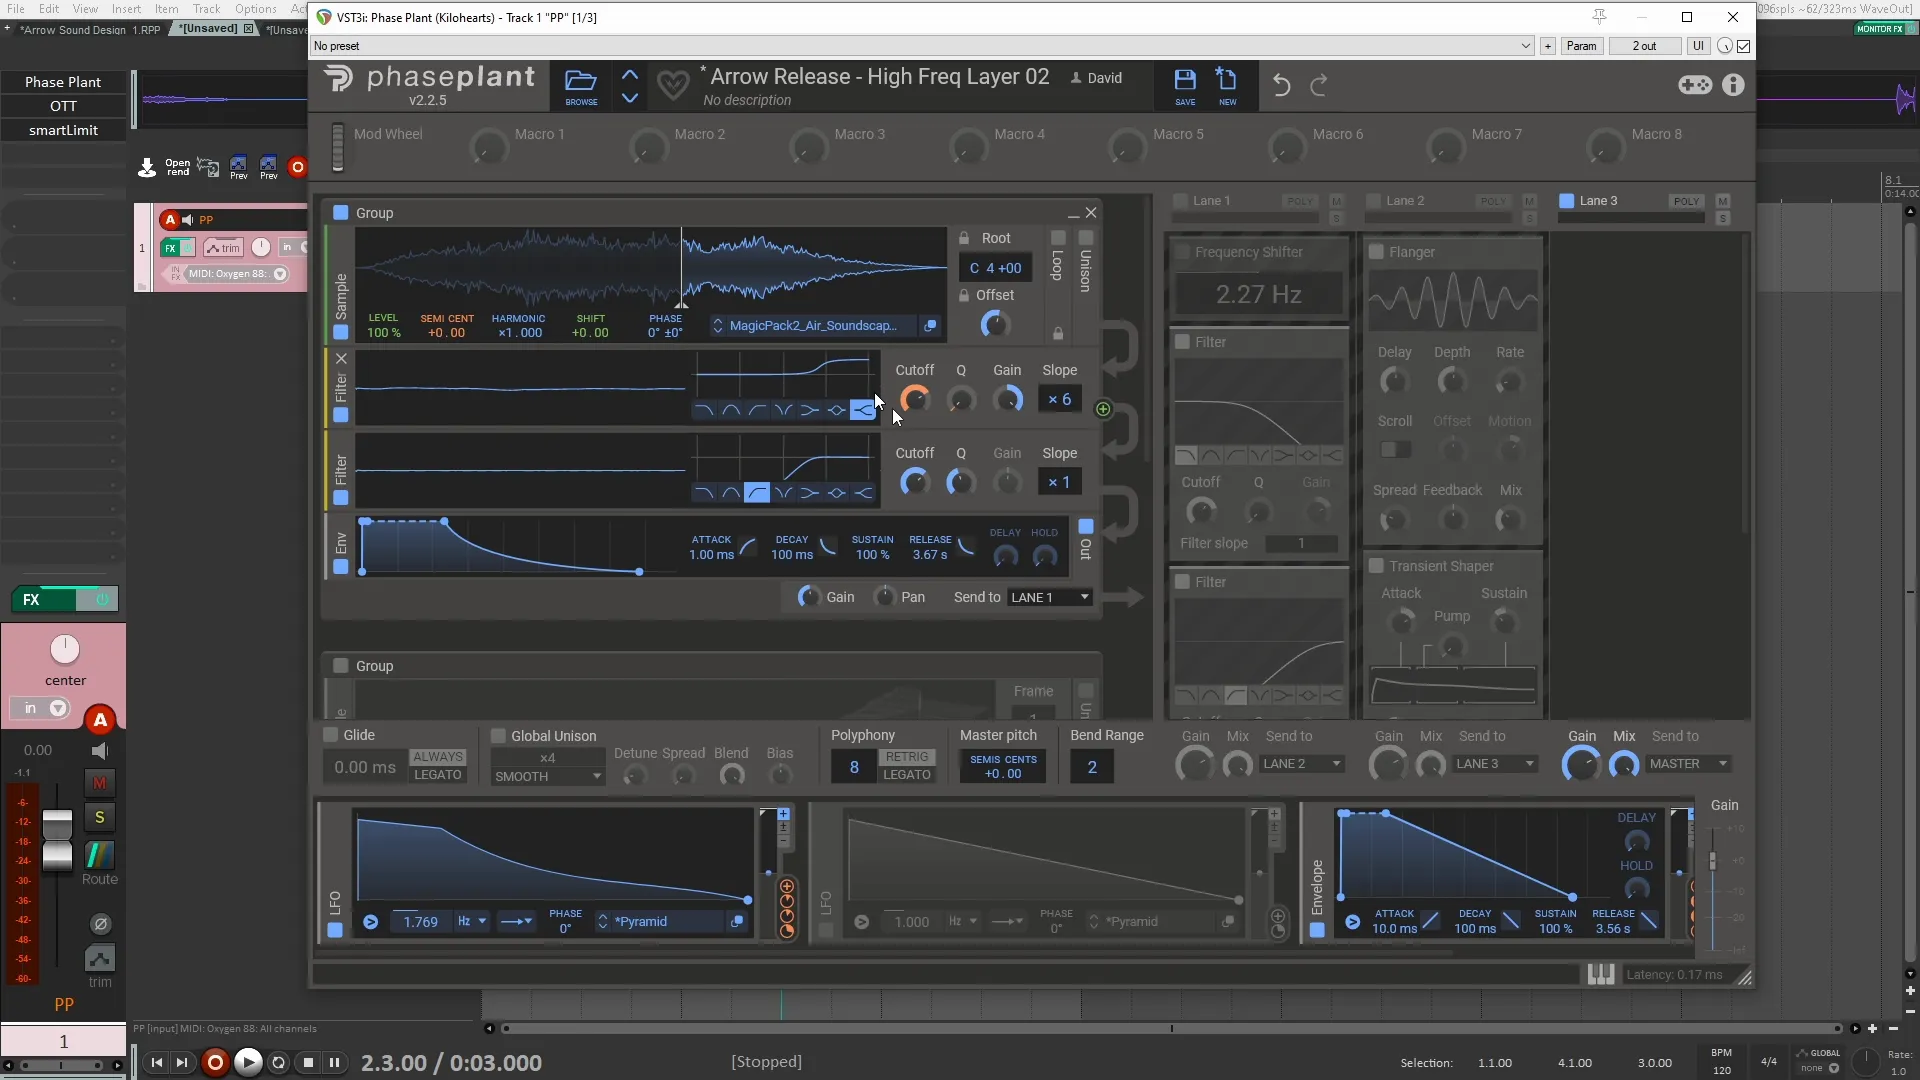Screen dimensions: 1920x1080
Task: Add module with green plus icon
Action: click(1103, 409)
